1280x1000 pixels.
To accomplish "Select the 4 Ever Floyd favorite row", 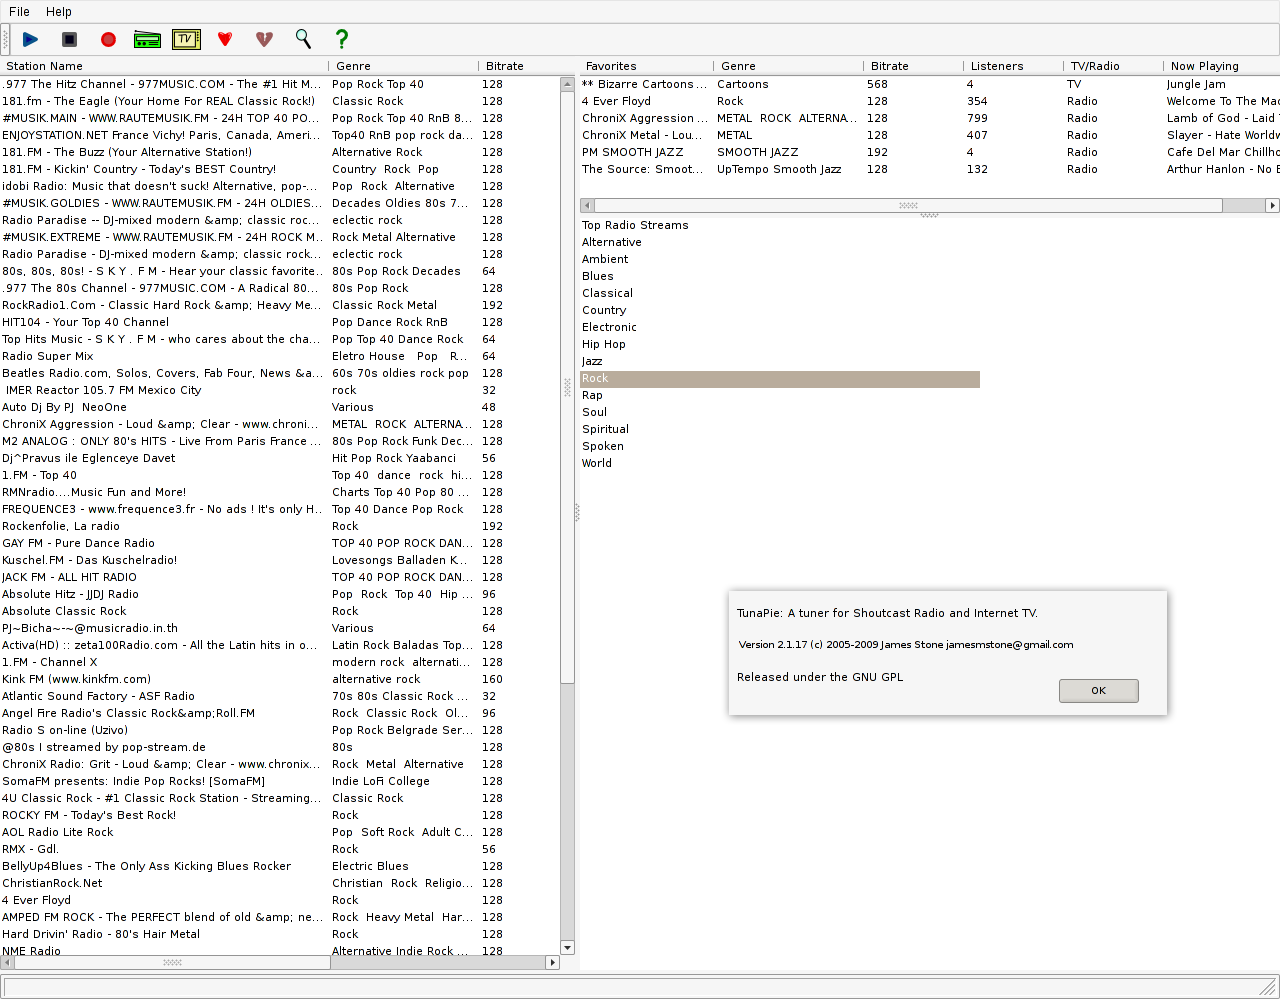I will click(930, 101).
